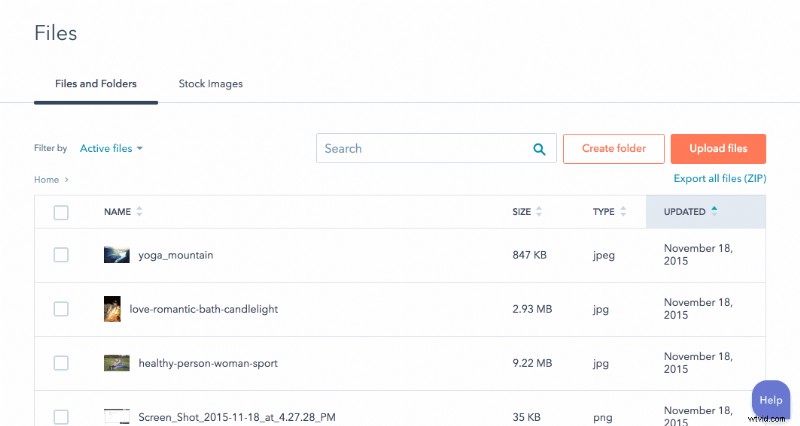Toggle Updated column sort arrow

click(x=714, y=212)
